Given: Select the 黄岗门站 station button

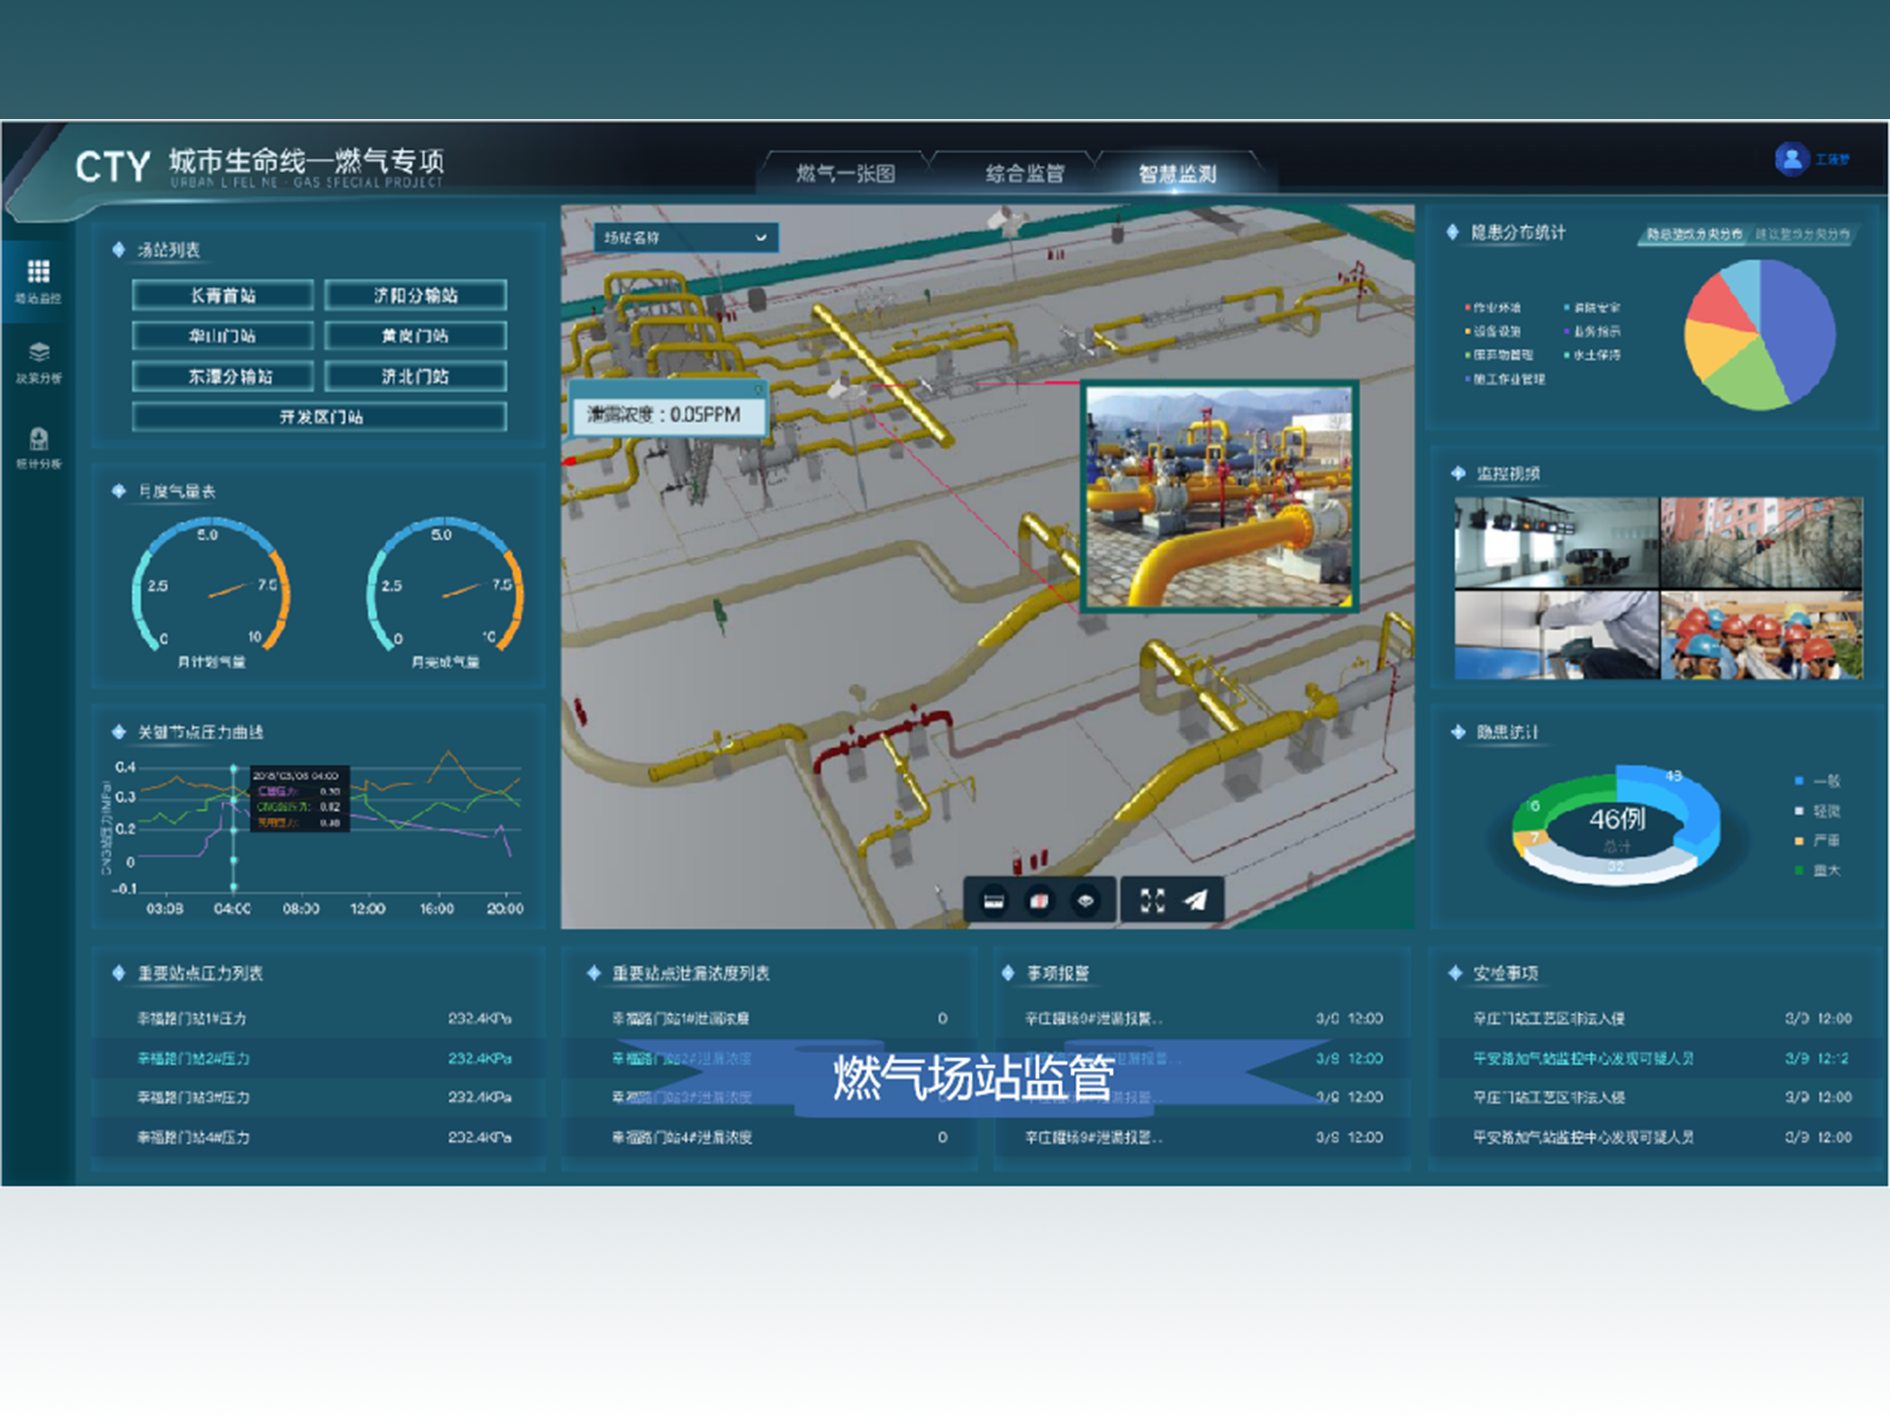Looking at the screenshot, I should 415,336.
